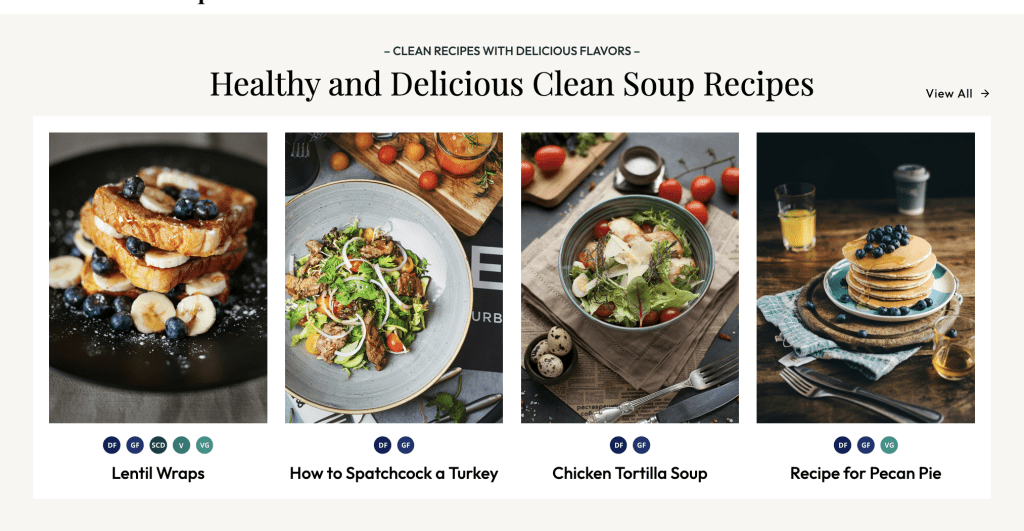Click the V badge under Lentil Wraps
1024x531 pixels.
pyautogui.click(x=182, y=445)
